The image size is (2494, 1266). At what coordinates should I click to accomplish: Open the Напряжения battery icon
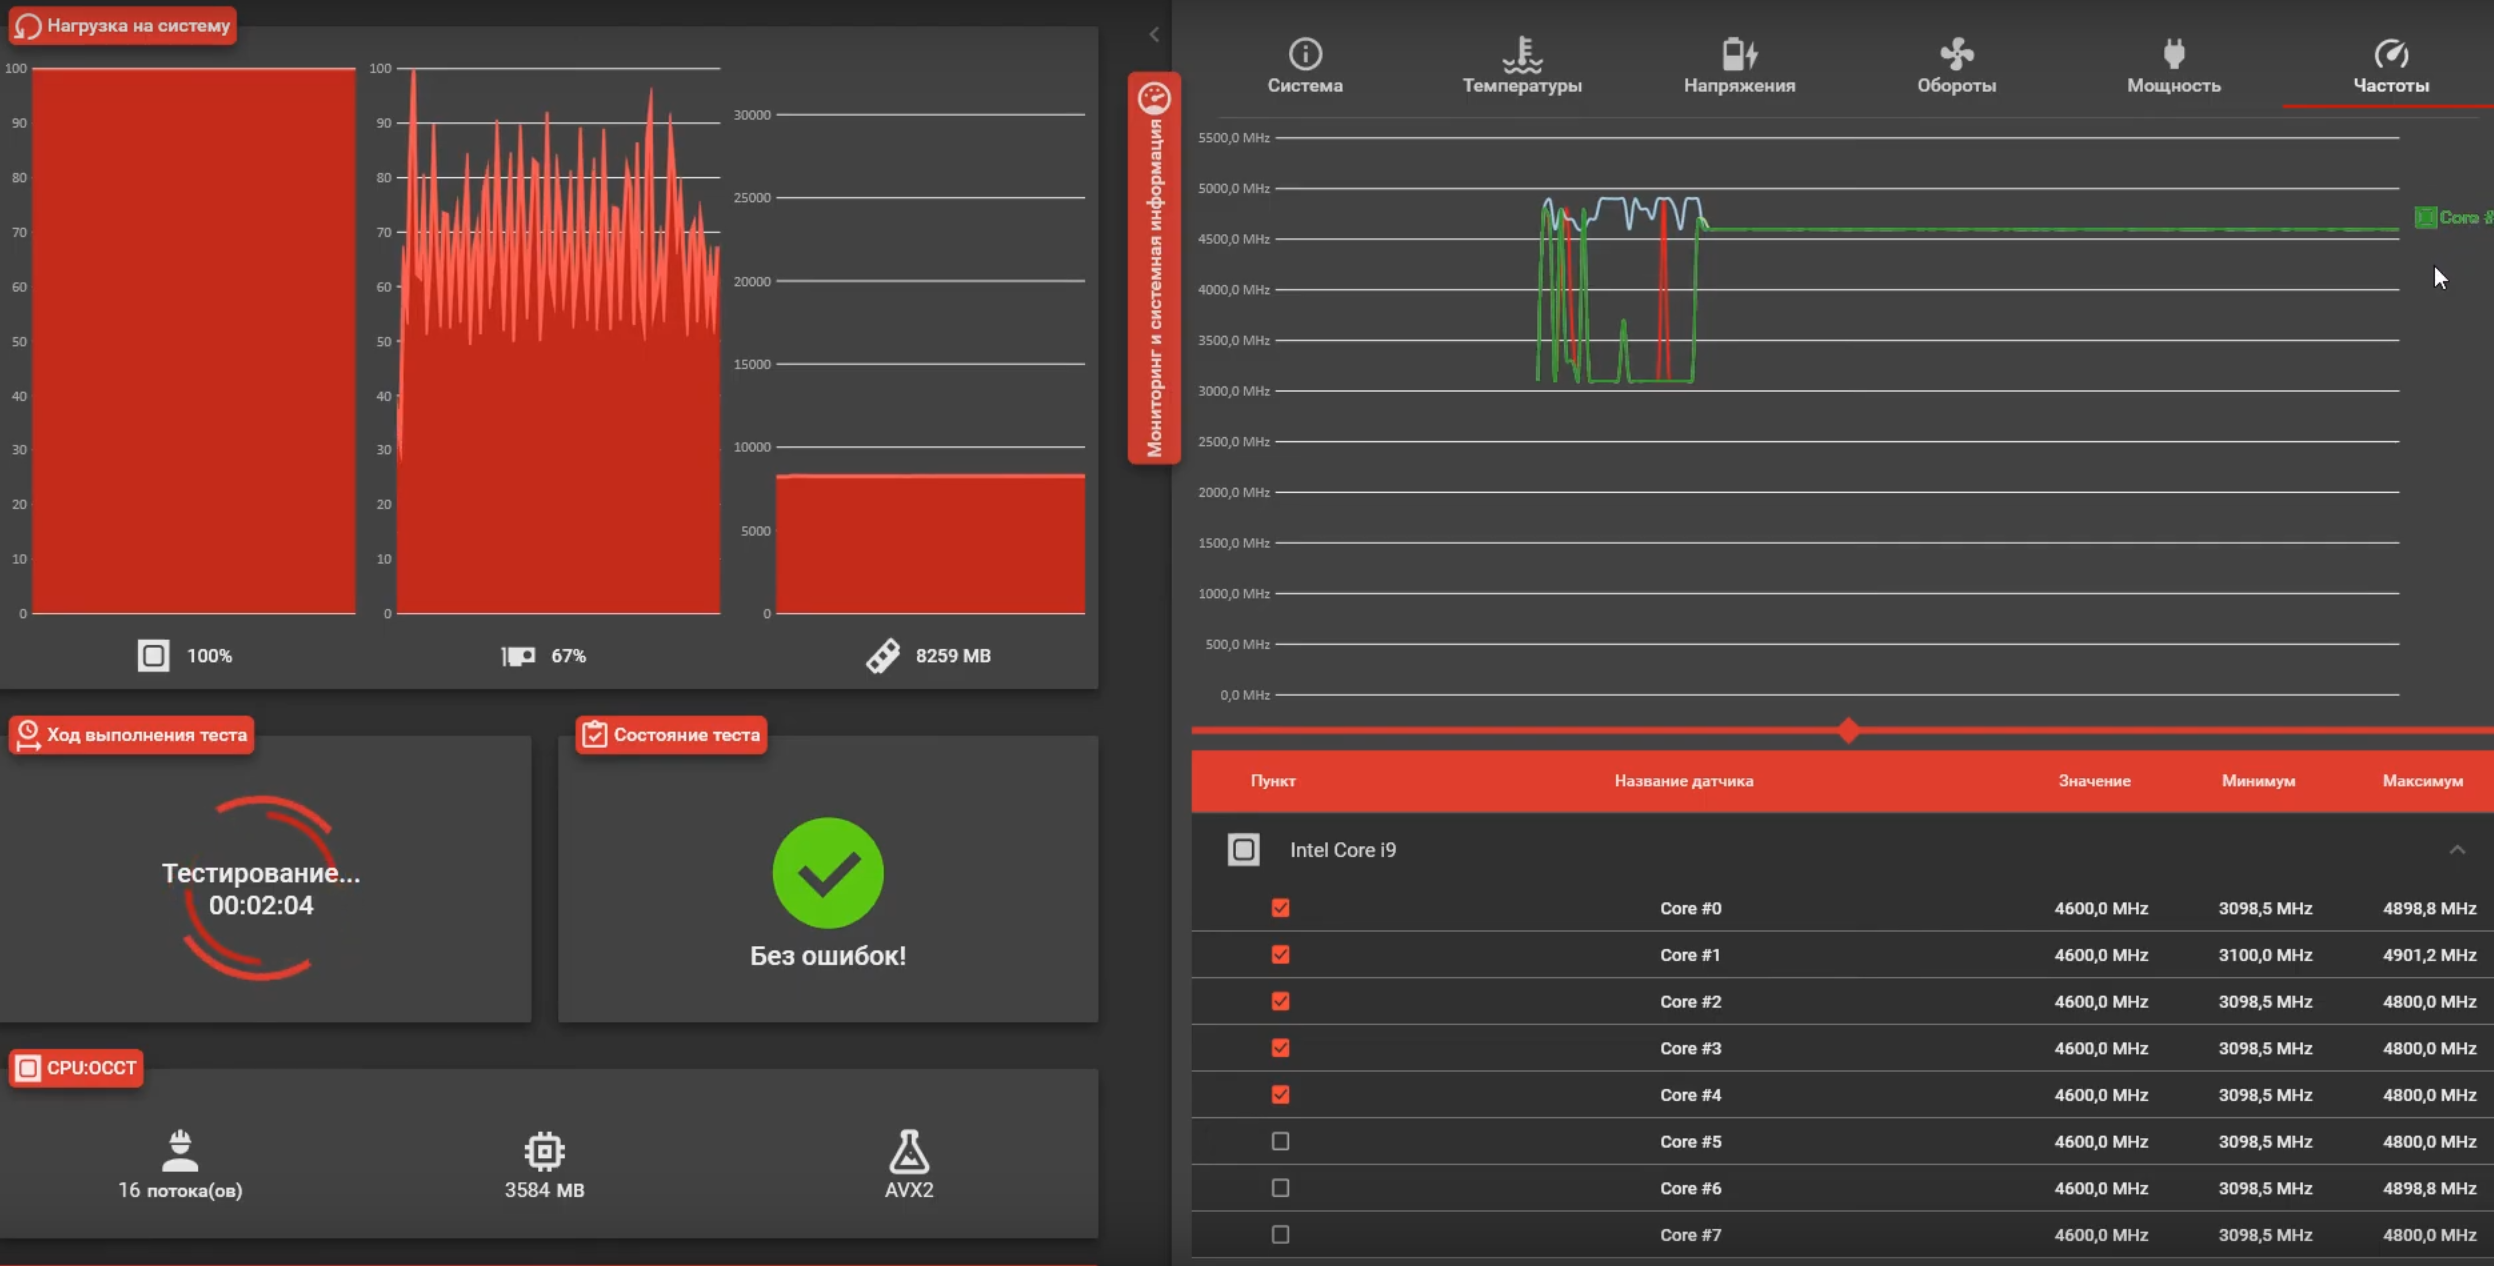click(x=1738, y=53)
